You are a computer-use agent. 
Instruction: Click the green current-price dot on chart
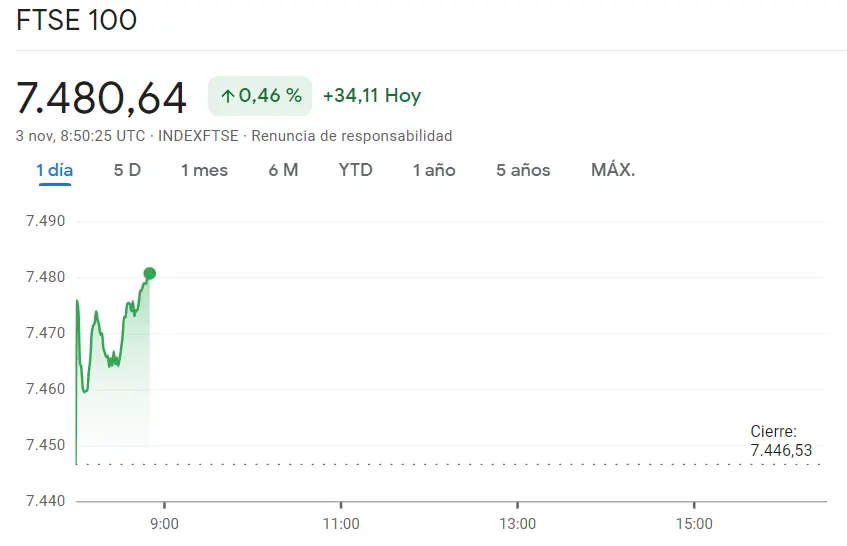(x=150, y=274)
